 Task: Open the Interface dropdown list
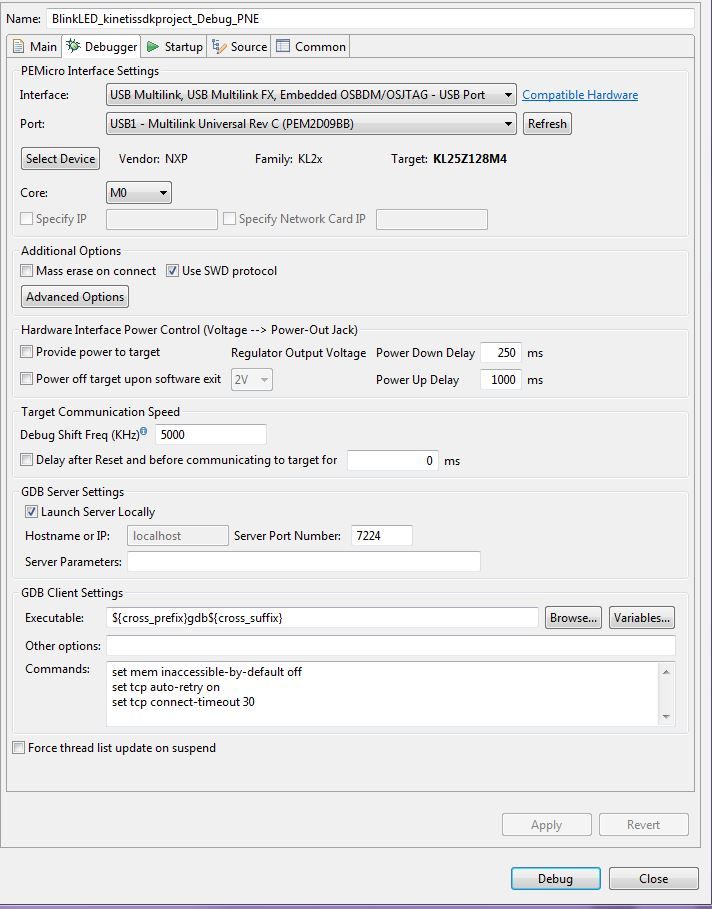pyautogui.click(x=311, y=95)
